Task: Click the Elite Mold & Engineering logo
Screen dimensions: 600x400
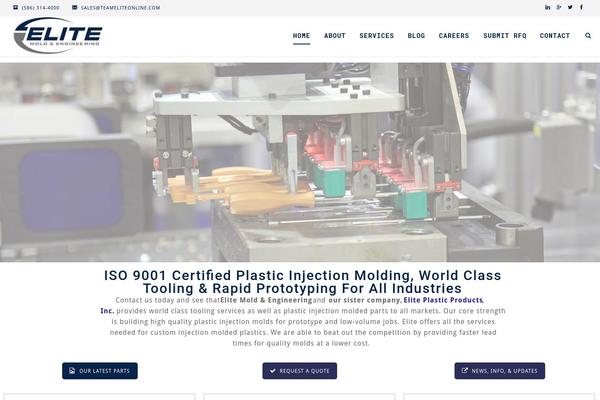Action: click(58, 36)
